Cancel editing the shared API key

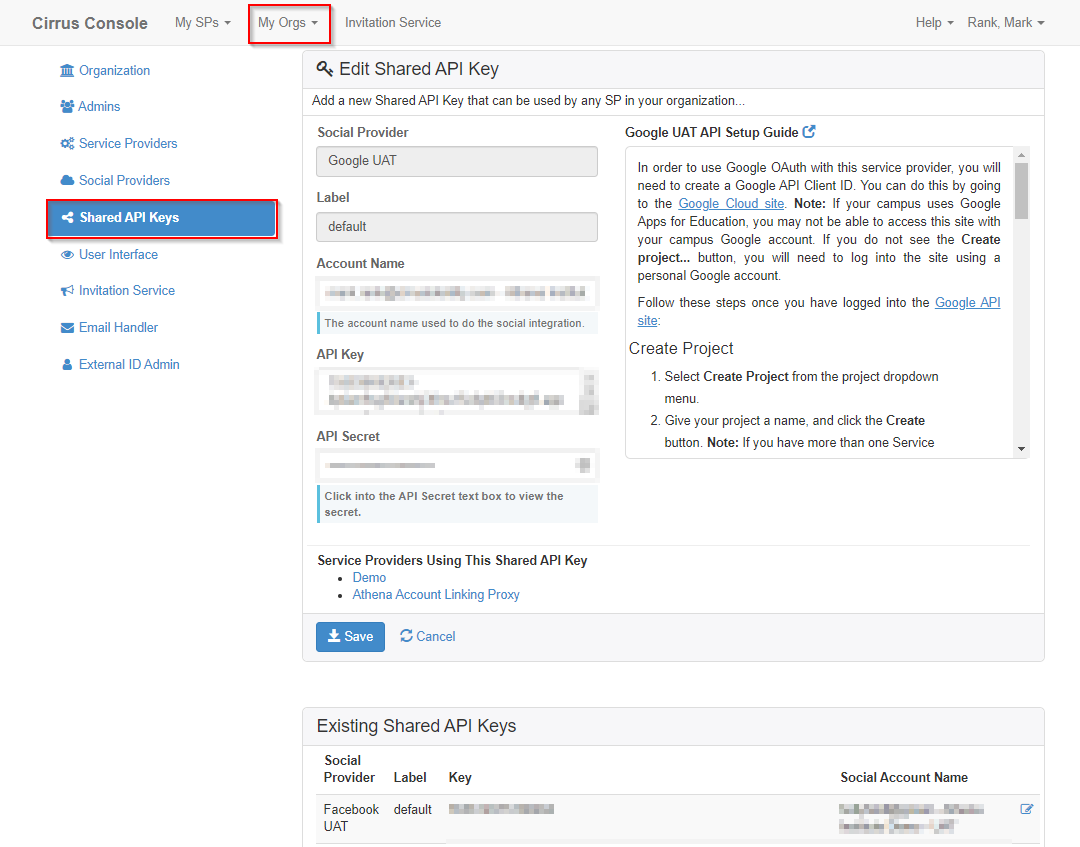[428, 636]
